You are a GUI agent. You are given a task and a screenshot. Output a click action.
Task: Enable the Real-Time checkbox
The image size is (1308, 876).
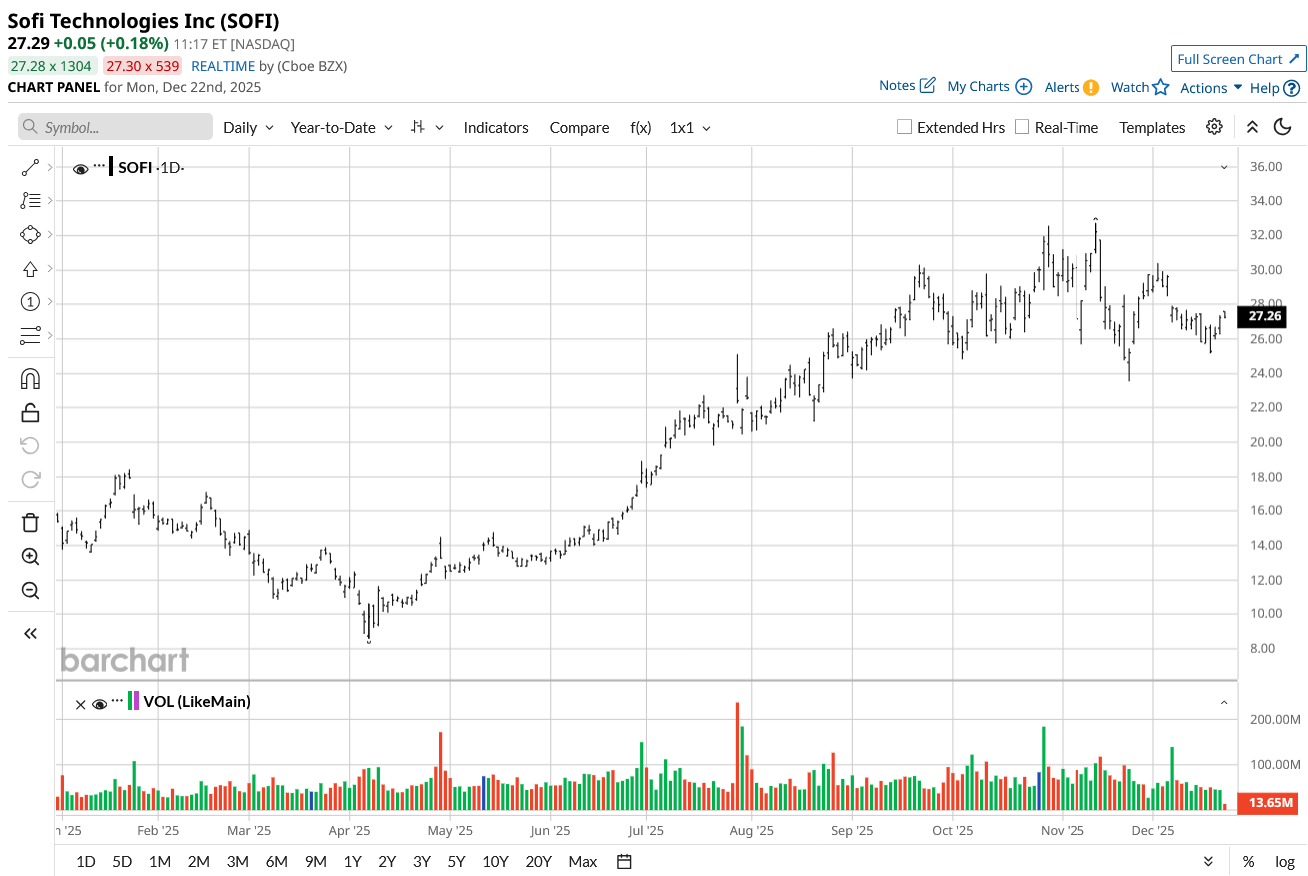tap(1022, 127)
